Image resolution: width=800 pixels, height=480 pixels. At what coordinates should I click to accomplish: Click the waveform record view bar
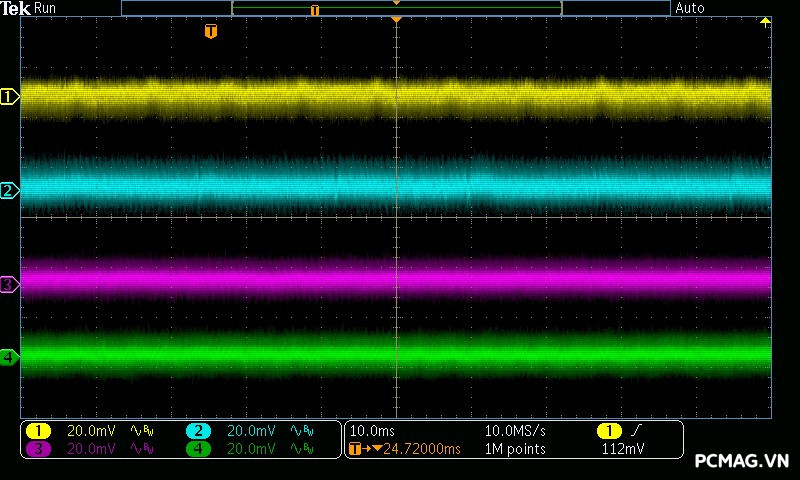pyautogui.click(x=396, y=8)
